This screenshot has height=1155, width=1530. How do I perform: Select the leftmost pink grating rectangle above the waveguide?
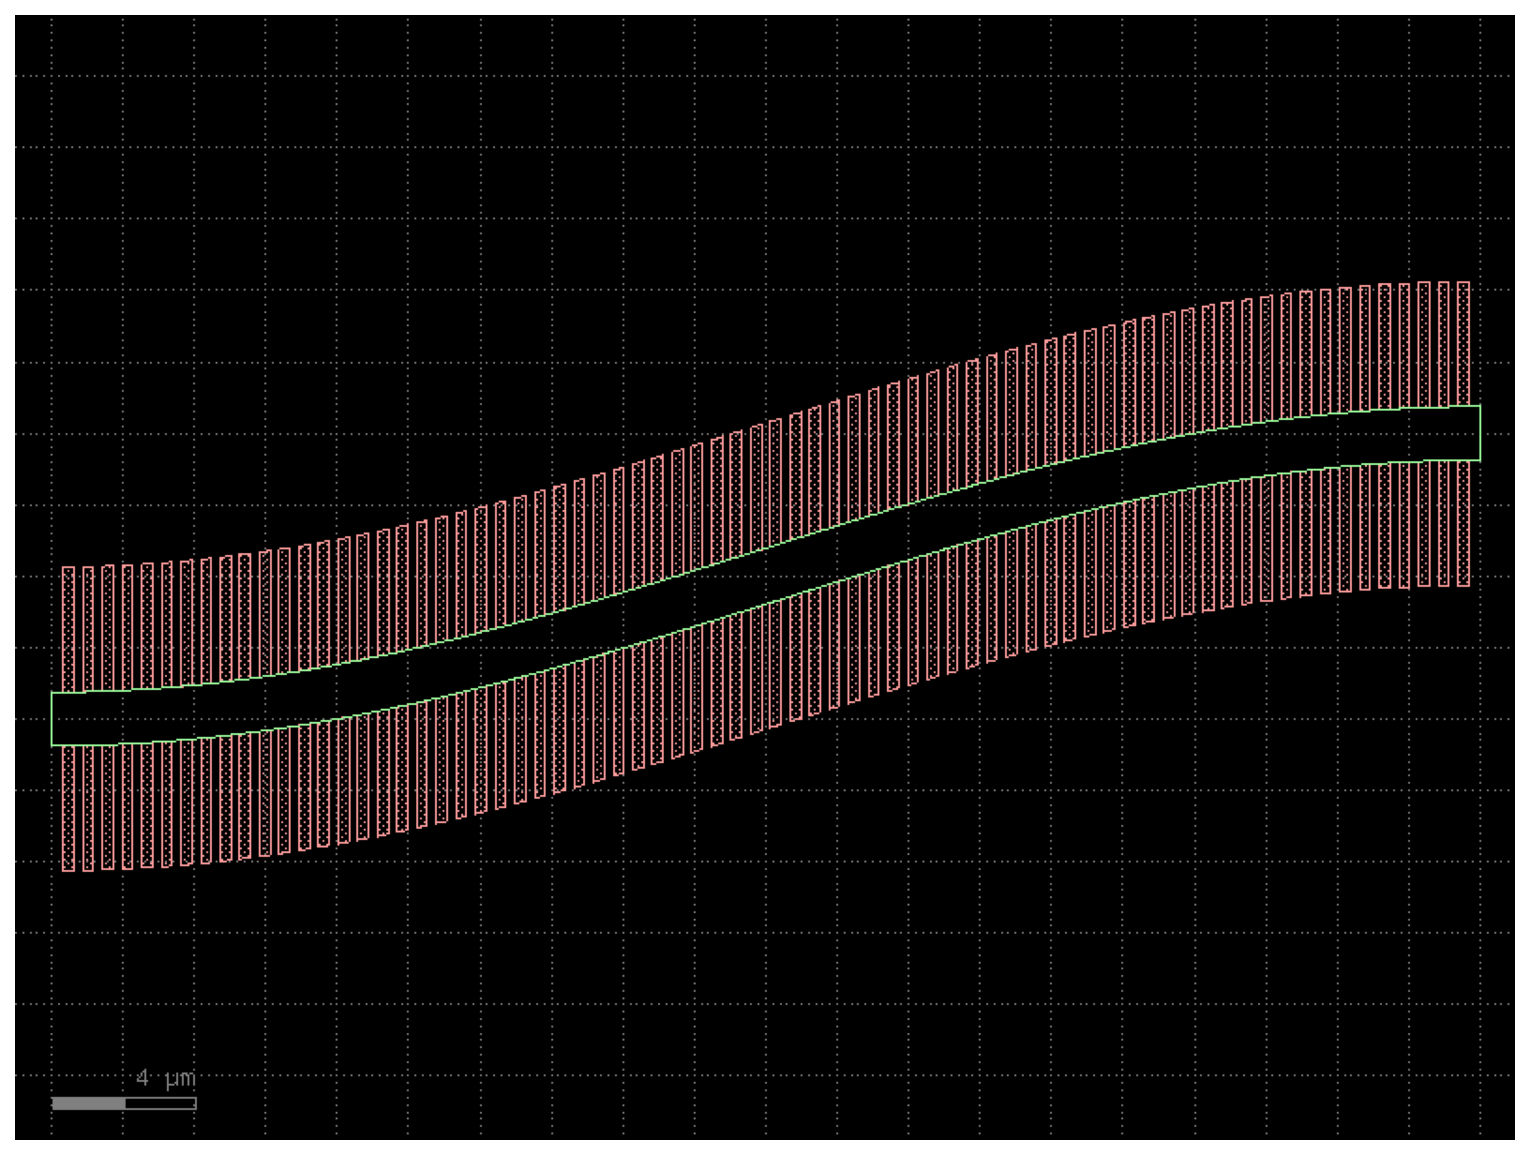pos(68,629)
